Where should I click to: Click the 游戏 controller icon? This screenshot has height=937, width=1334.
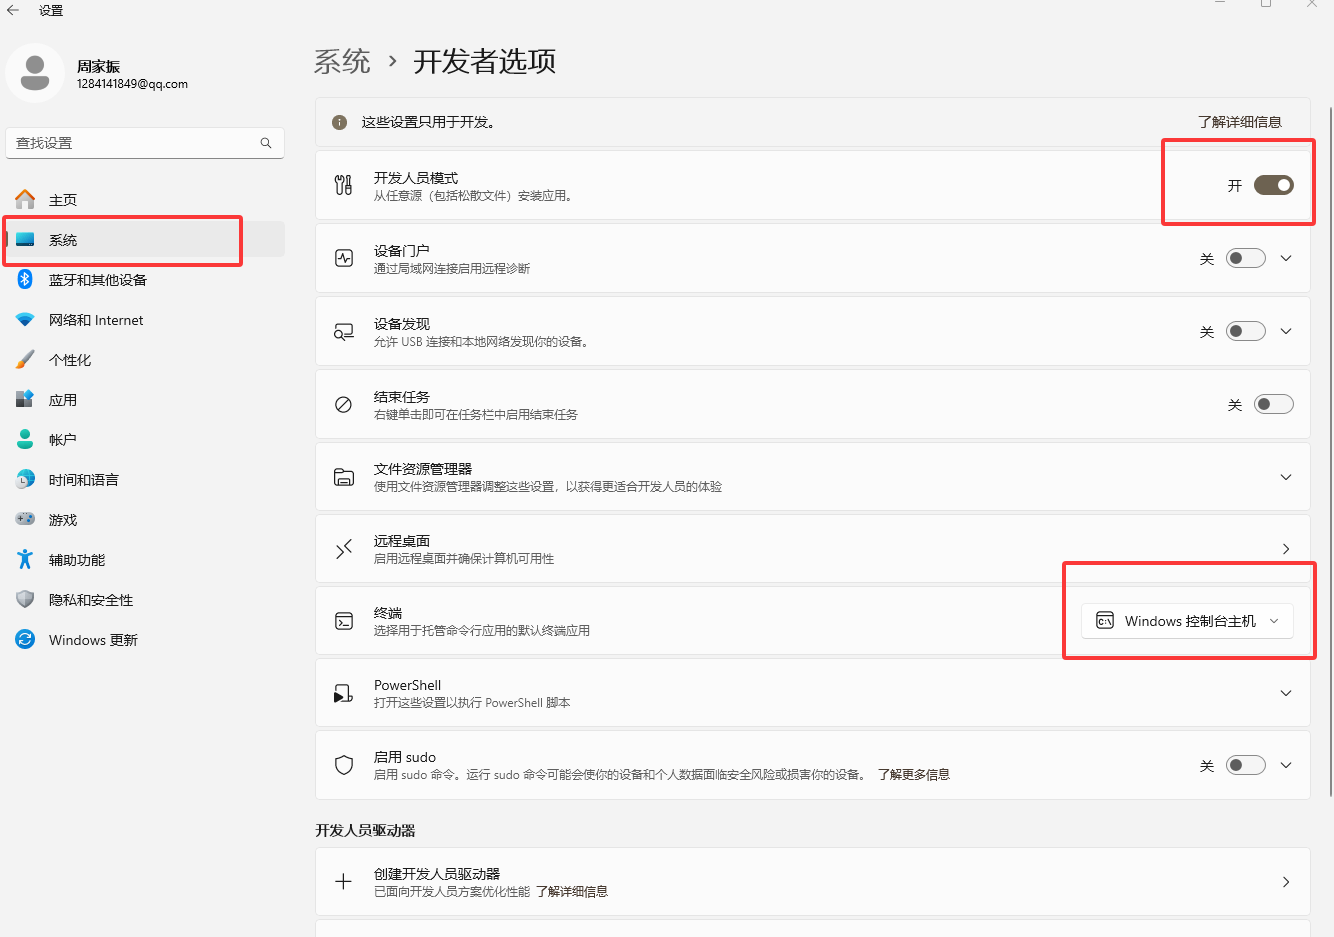click(x=25, y=520)
